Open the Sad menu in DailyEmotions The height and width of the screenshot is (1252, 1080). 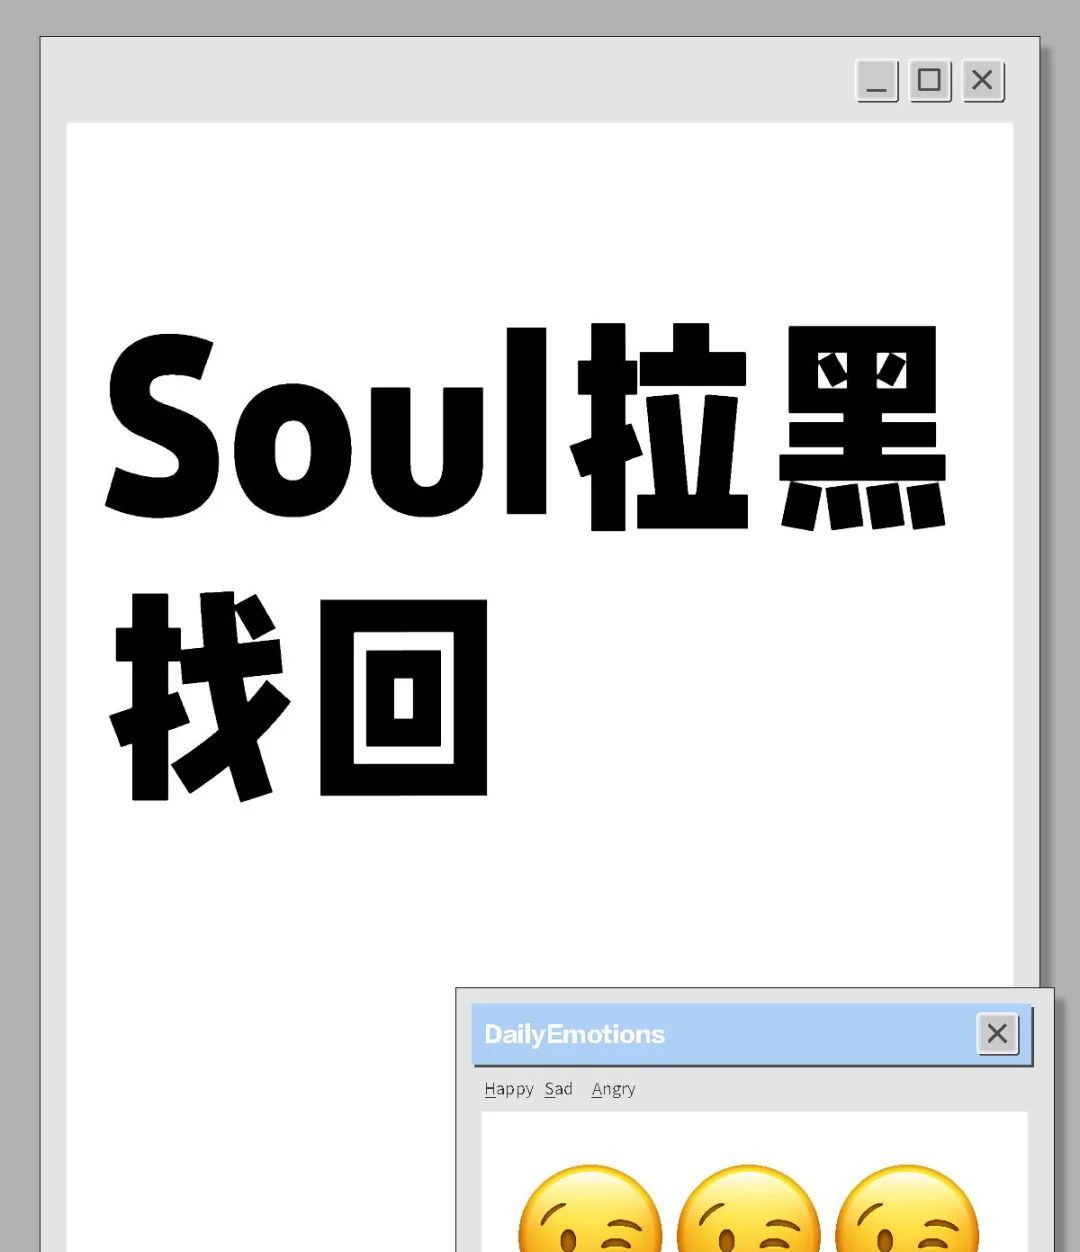pos(558,1088)
